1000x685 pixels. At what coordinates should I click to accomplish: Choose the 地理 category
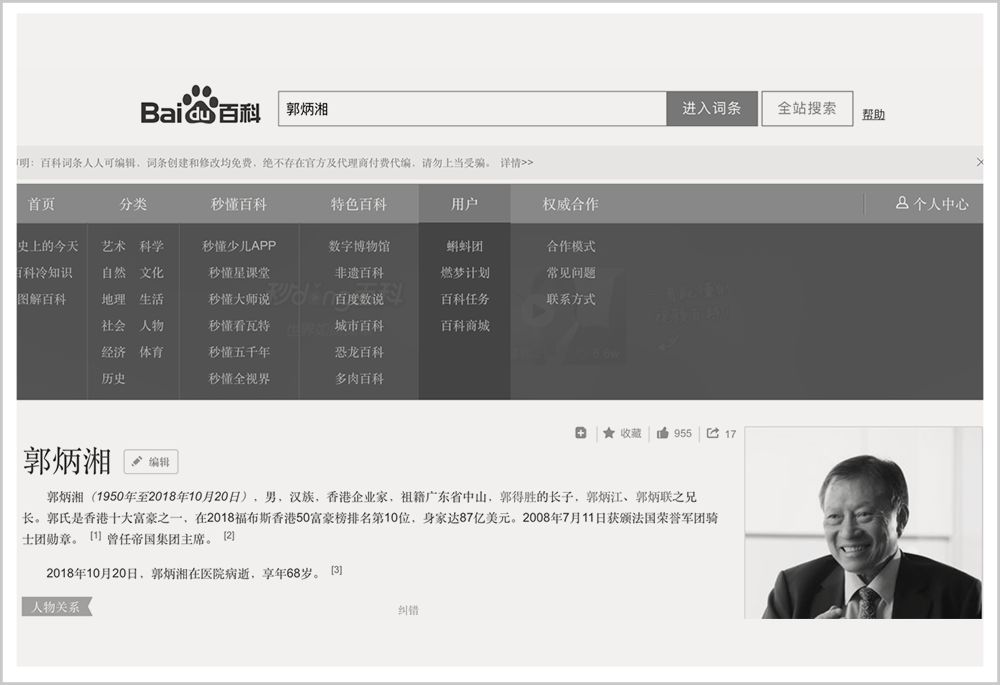(114, 299)
